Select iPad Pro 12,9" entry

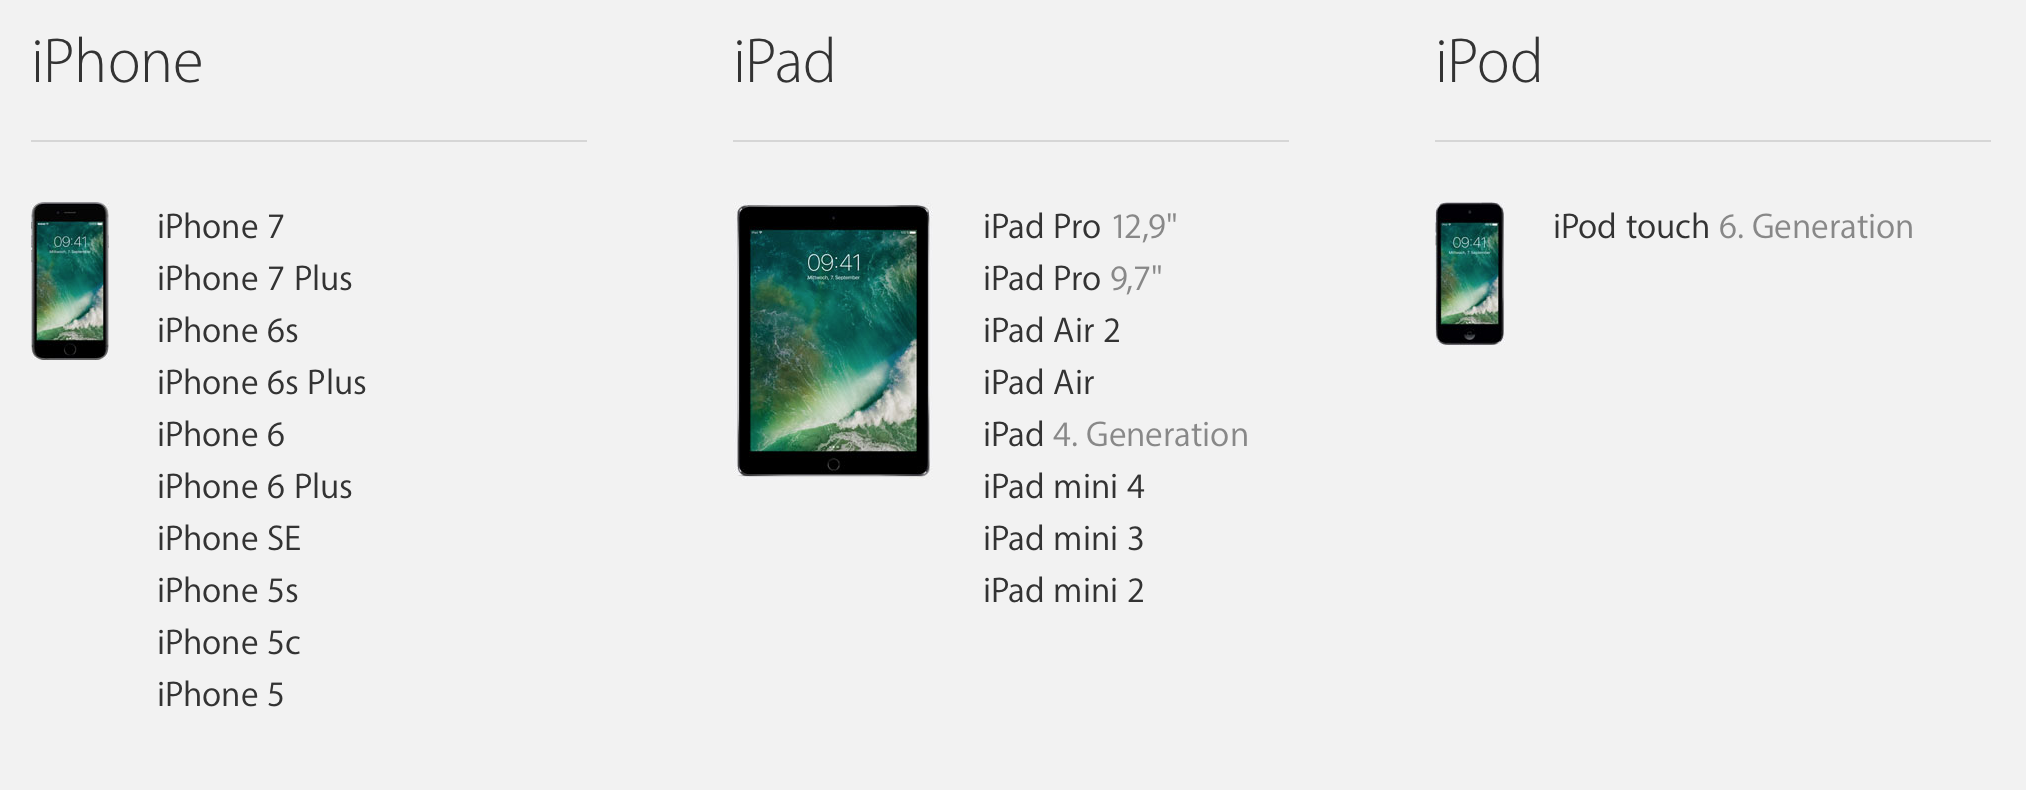[x=1079, y=227]
